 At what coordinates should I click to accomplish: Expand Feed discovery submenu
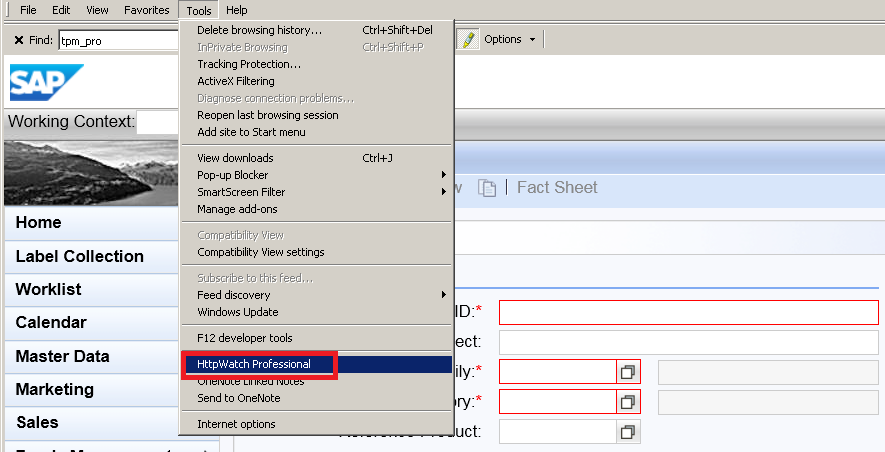click(x=316, y=295)
